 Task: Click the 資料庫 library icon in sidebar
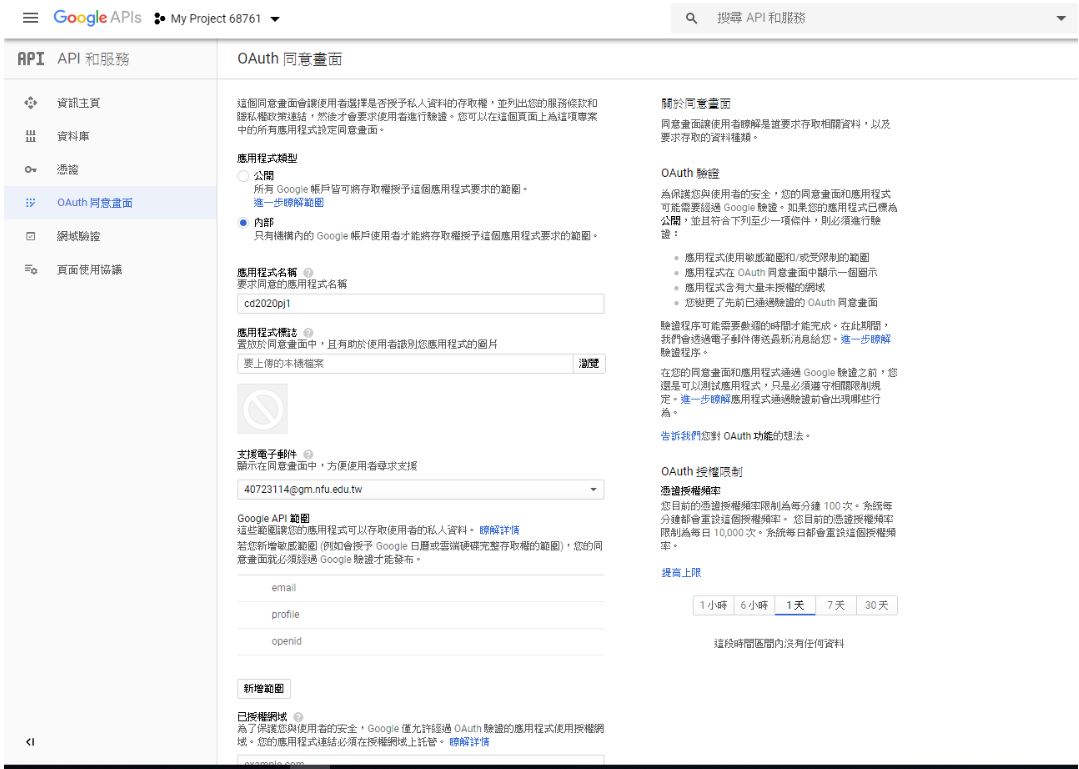(29, 136)
